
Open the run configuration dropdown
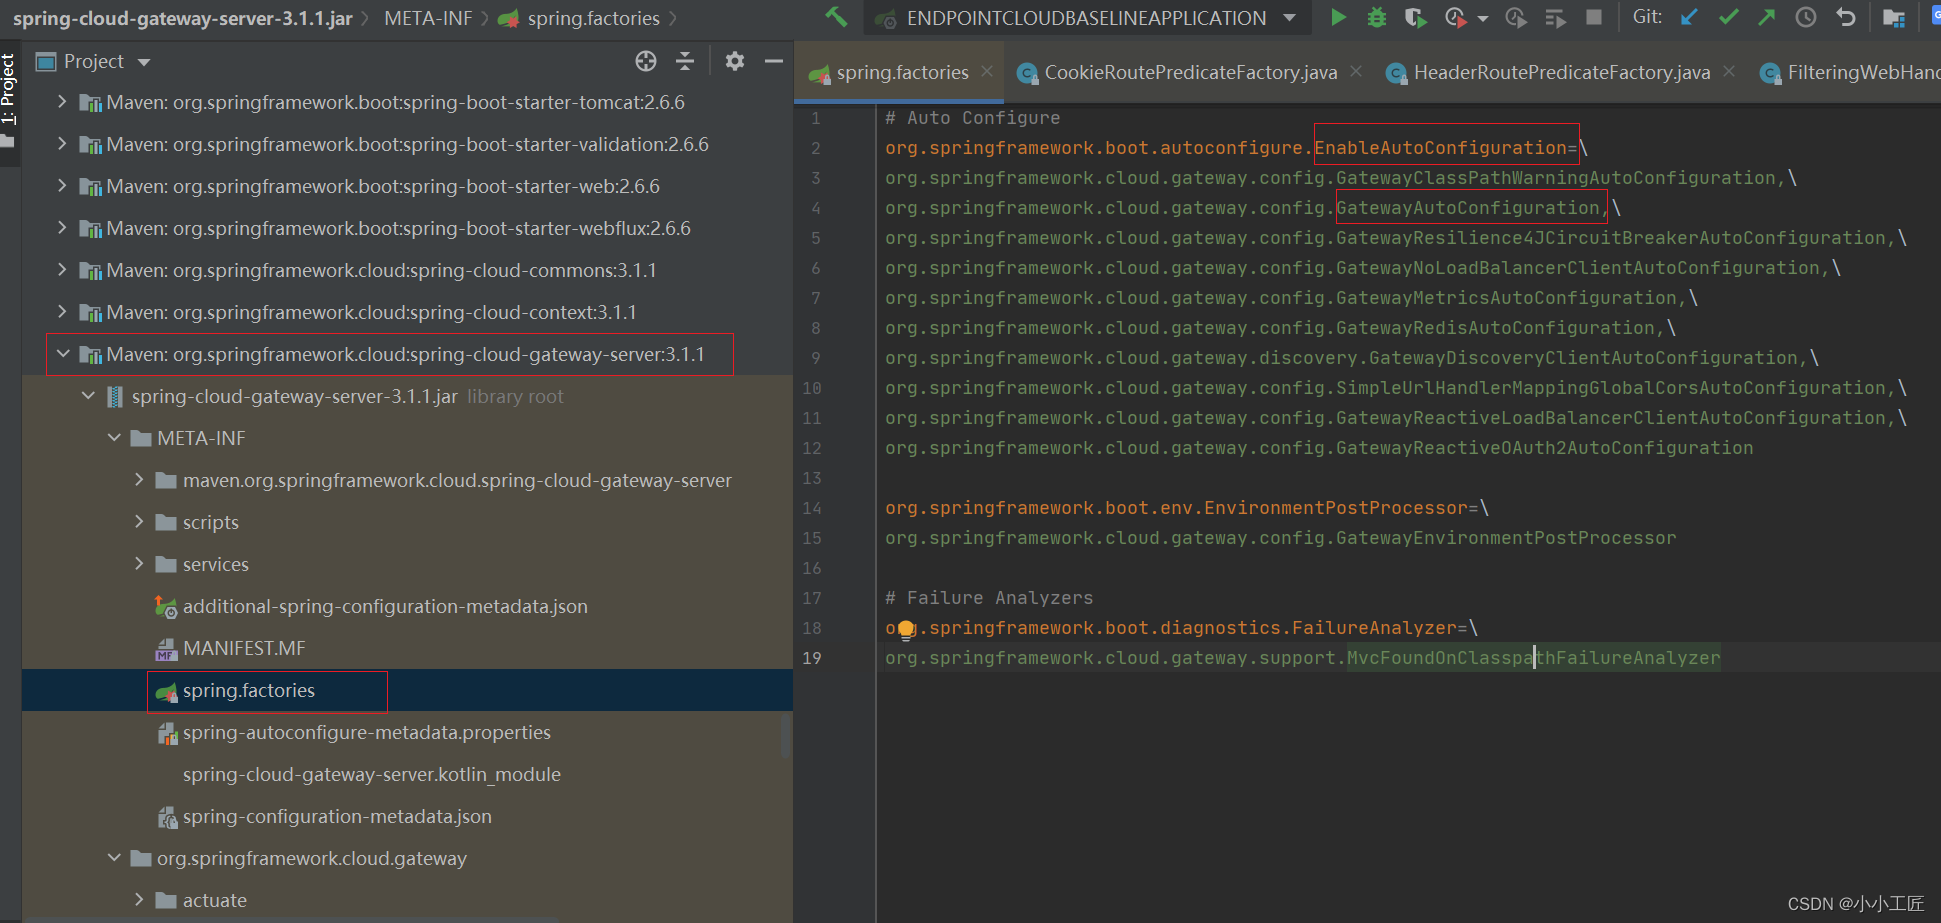tap(1289, 18)
